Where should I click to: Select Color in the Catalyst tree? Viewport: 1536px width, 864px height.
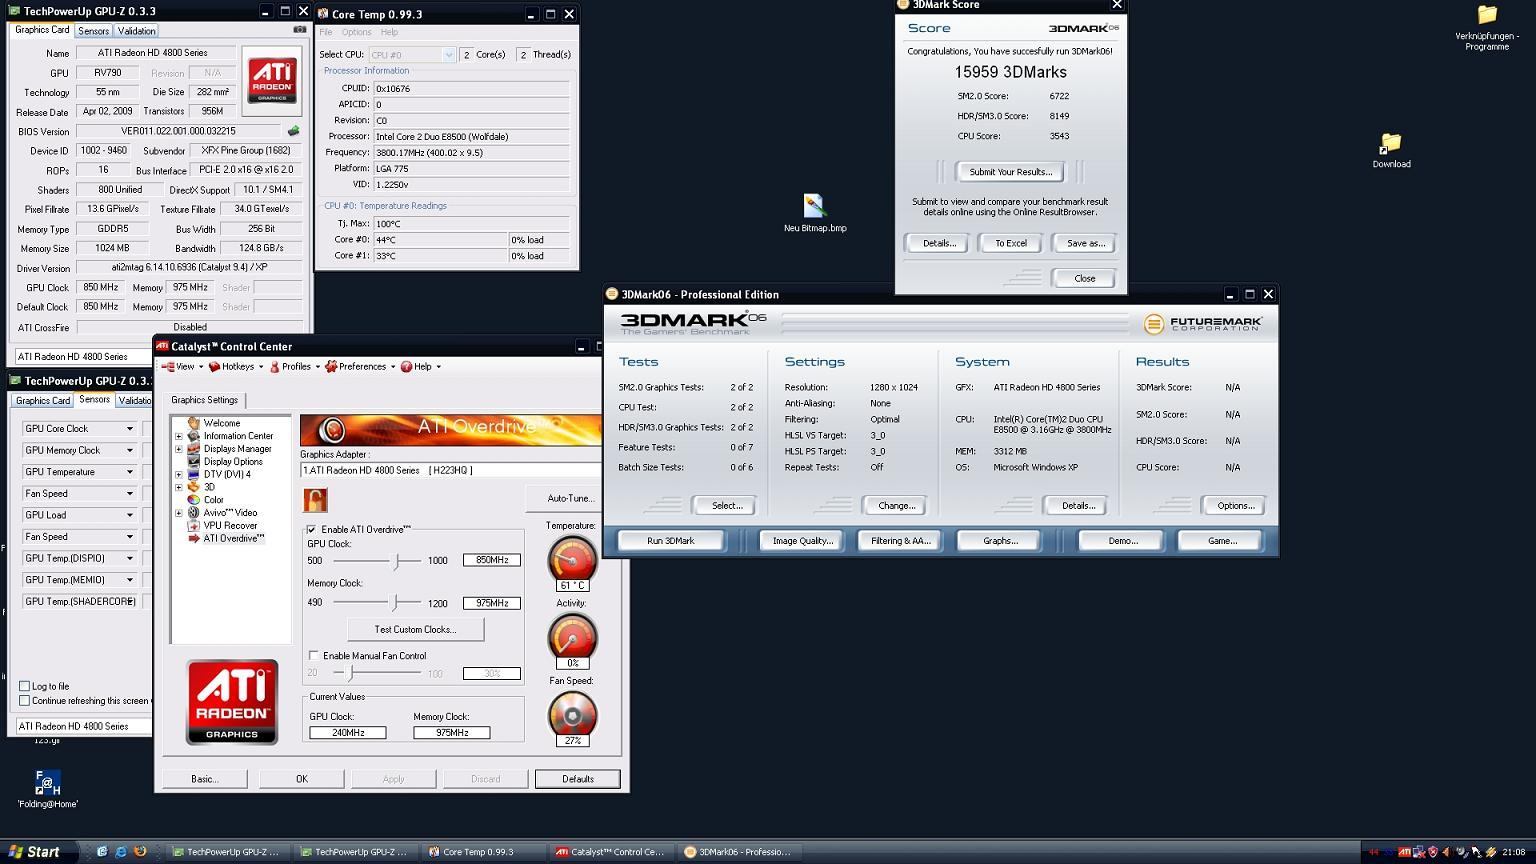coord(213,500)
